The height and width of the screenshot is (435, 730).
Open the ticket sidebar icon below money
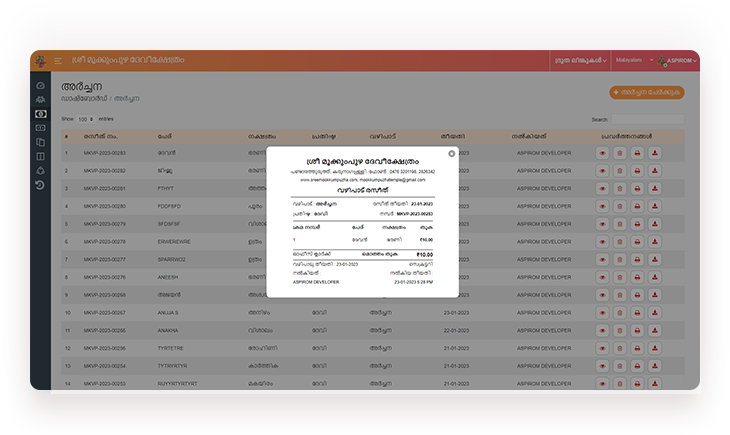tap(41, 128)
